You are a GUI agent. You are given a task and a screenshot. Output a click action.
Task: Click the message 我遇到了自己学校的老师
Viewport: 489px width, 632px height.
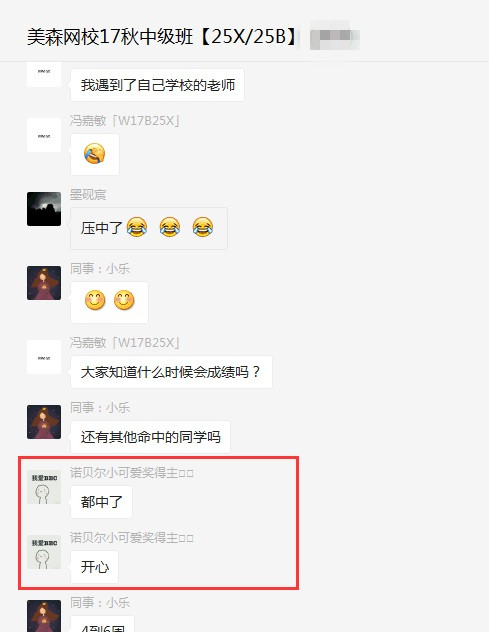(158, 85)
